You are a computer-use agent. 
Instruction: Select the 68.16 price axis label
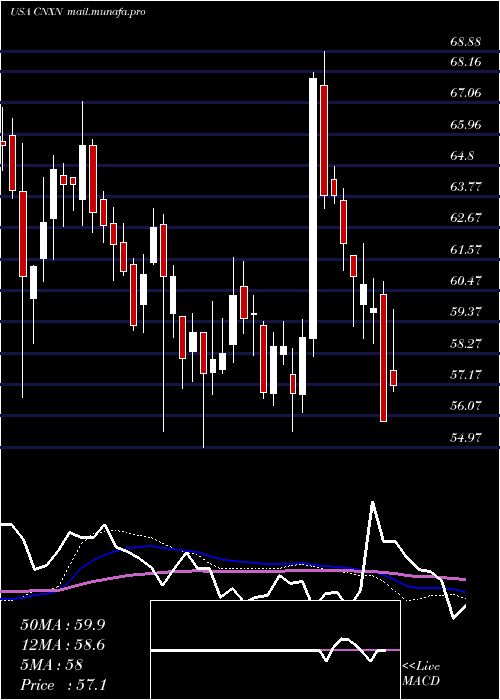pyautogui.click(x=466, y=62)
